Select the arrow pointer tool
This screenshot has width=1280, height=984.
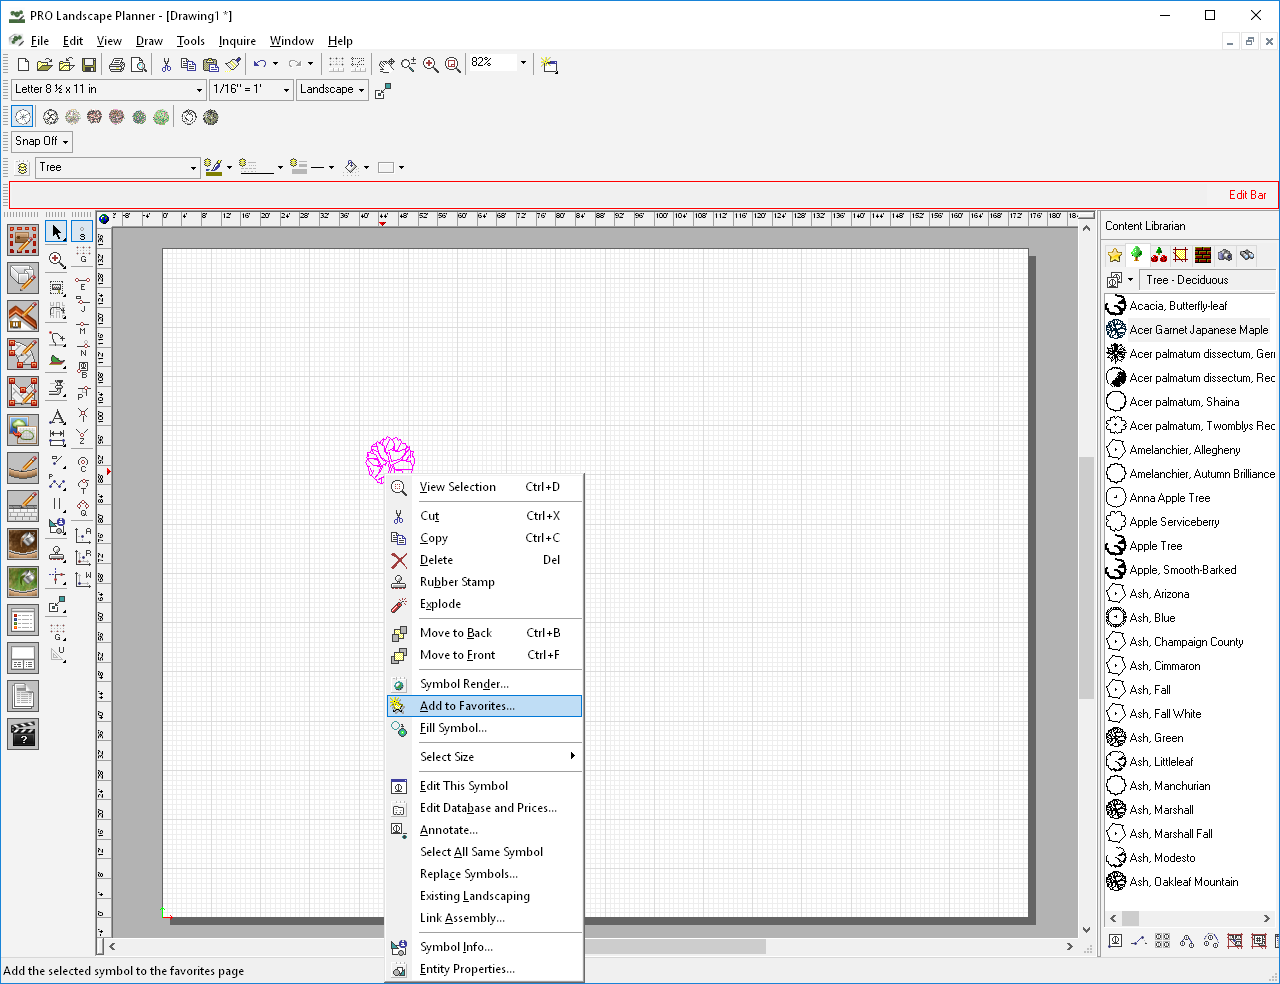click(x=57, y=232)
